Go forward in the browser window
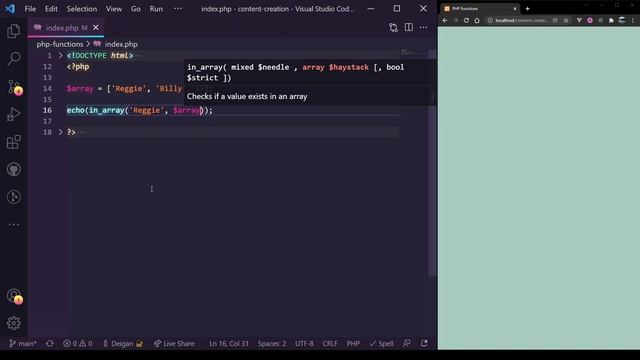The height and width of the screenshot is (360, 640). [x=456, y=20]
